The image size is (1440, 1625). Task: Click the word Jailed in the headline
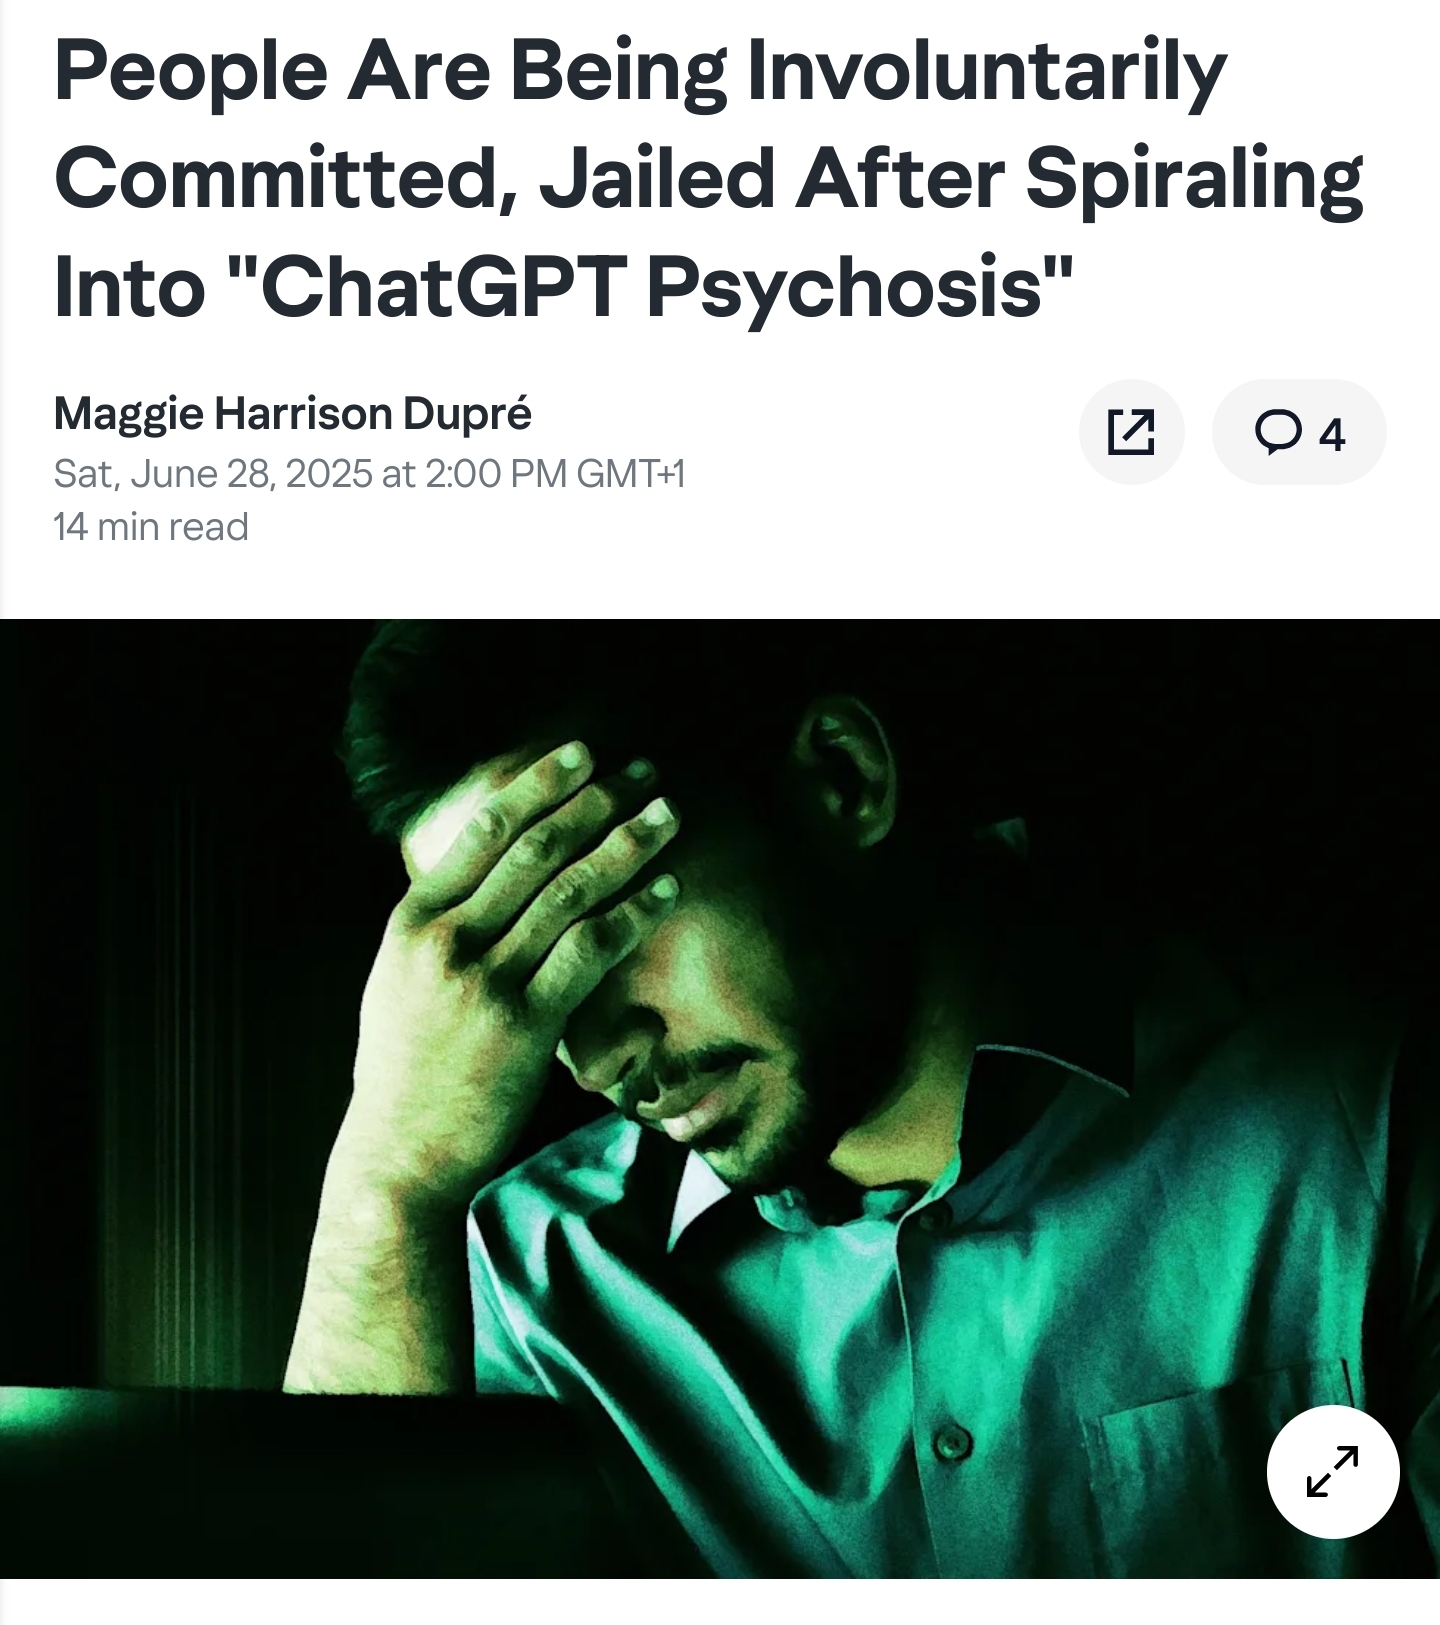(x=658, y=180)
